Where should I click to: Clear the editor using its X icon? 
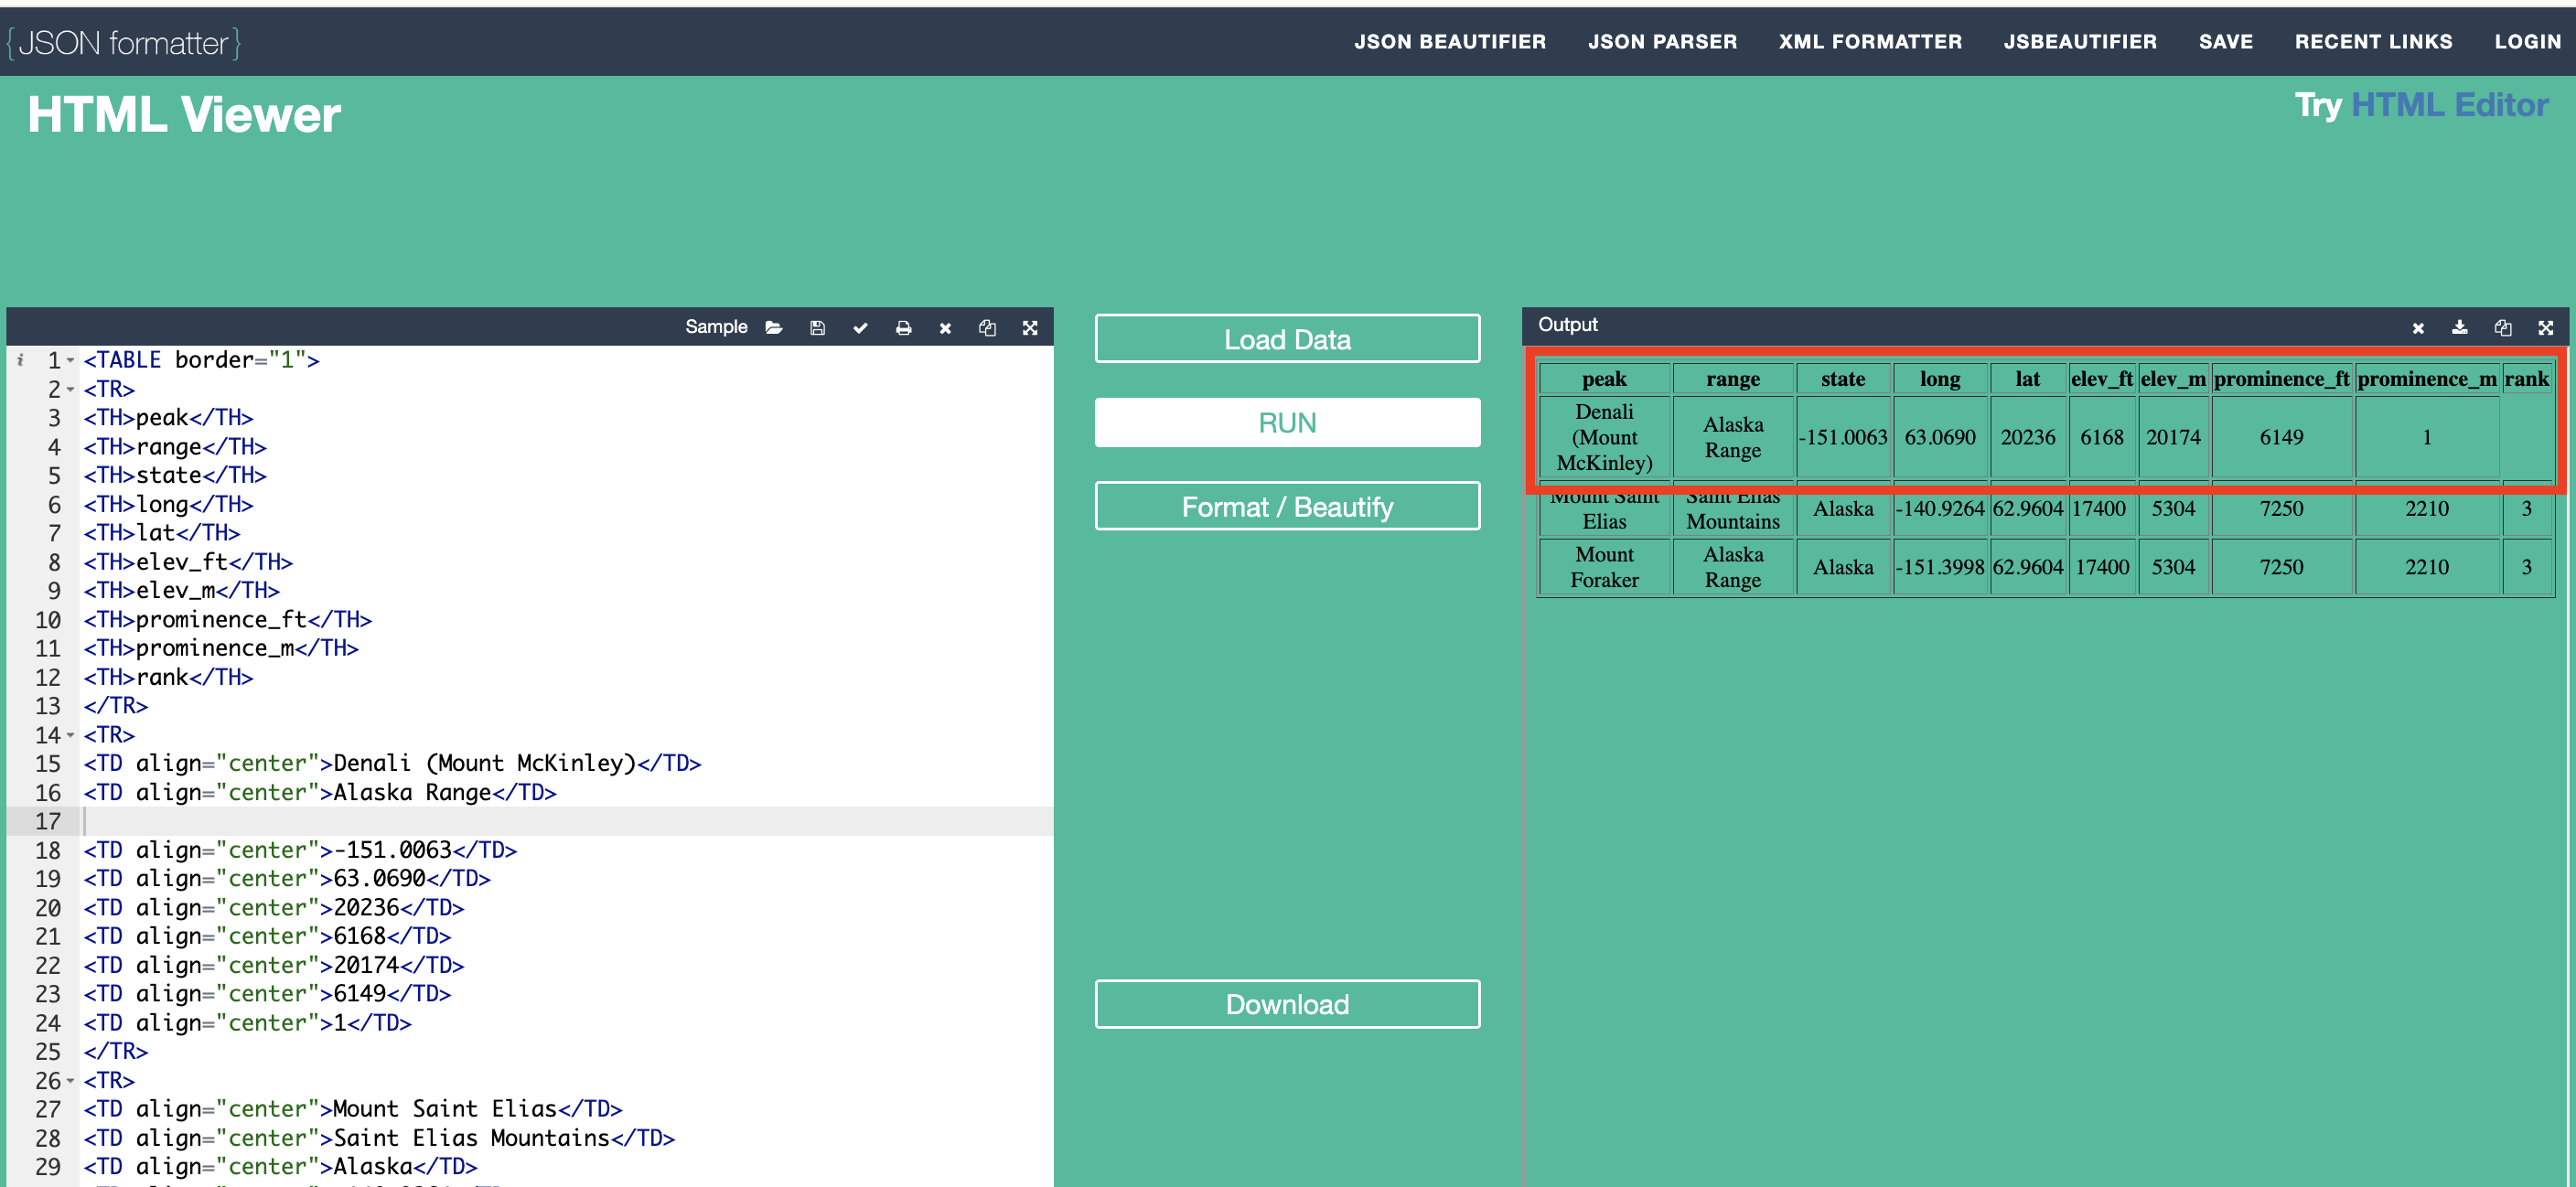click(945, 328)
